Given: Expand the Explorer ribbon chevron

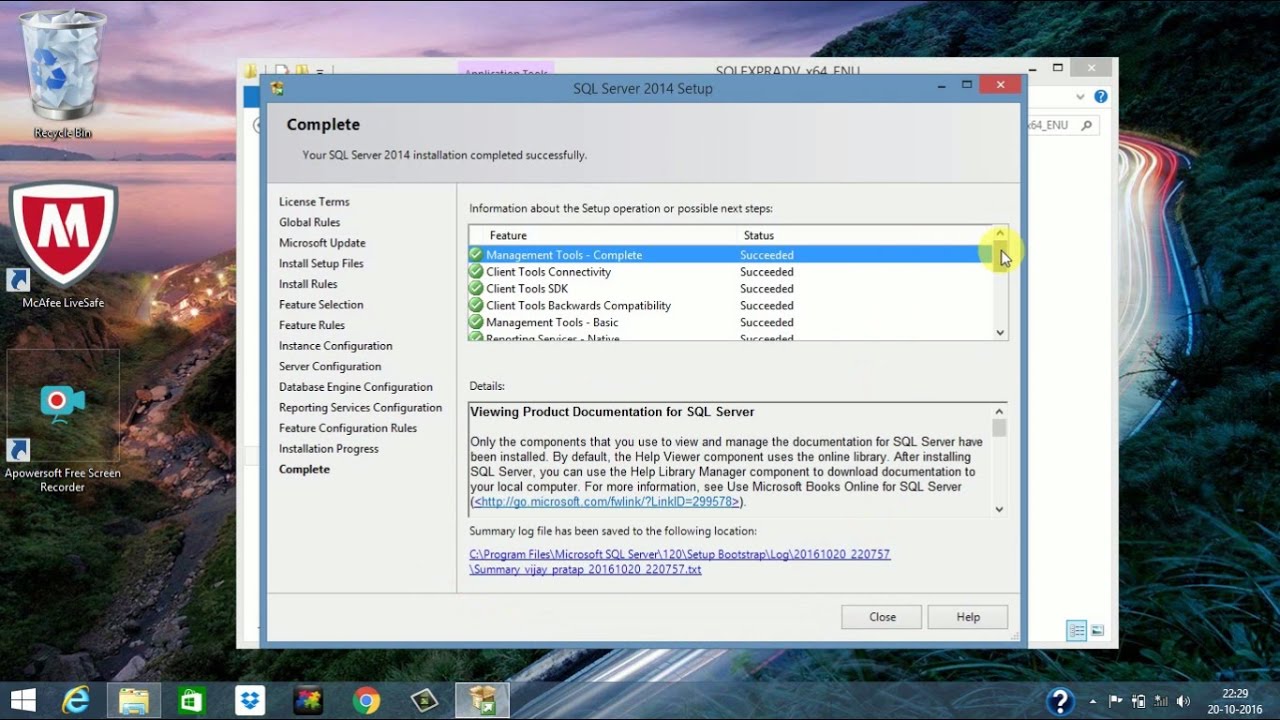Looking at the screenshot, I should pyautogui.click(x=1080, y=97).
